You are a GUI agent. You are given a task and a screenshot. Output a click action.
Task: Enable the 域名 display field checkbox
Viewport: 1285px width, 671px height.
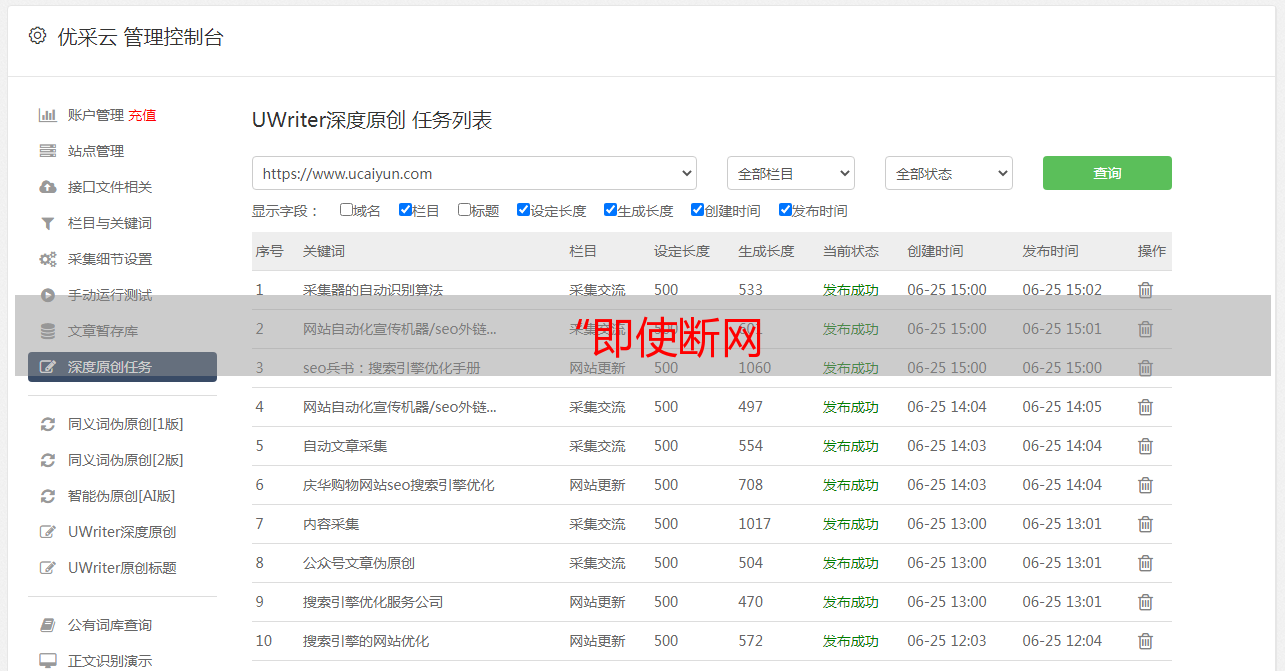coord(346,210)
